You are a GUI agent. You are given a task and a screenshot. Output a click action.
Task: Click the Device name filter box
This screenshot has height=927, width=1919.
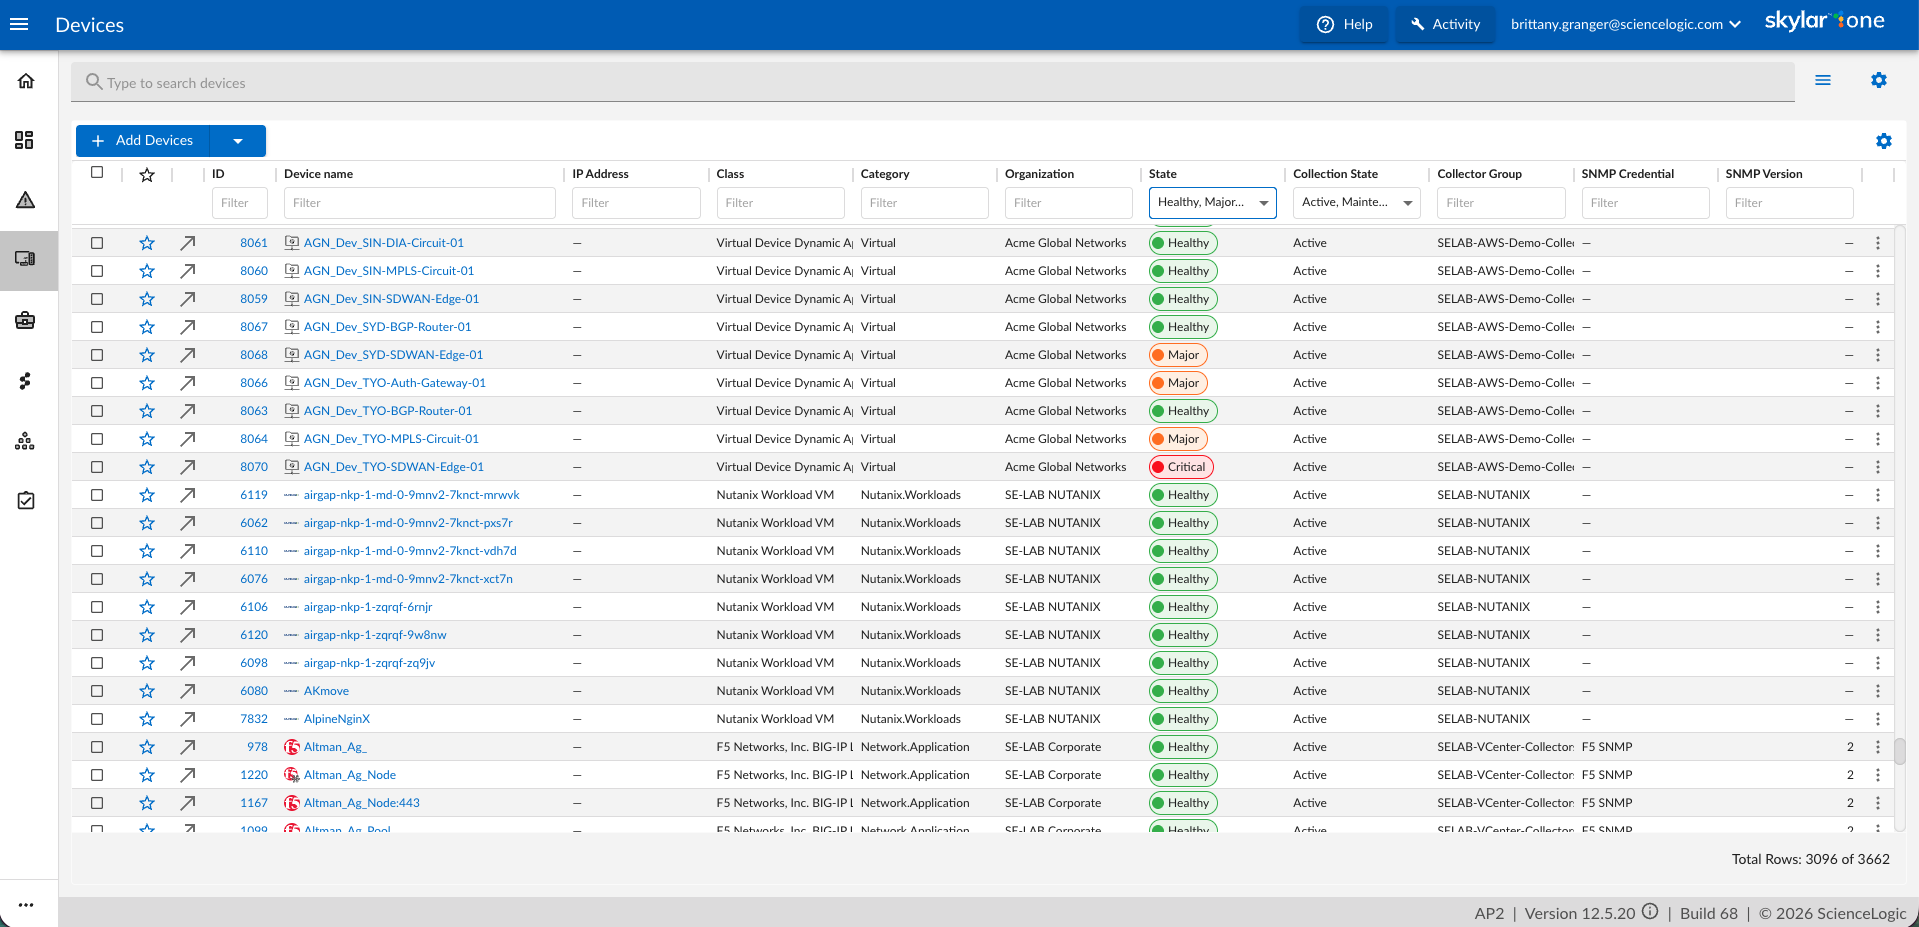tap(420, 203)
